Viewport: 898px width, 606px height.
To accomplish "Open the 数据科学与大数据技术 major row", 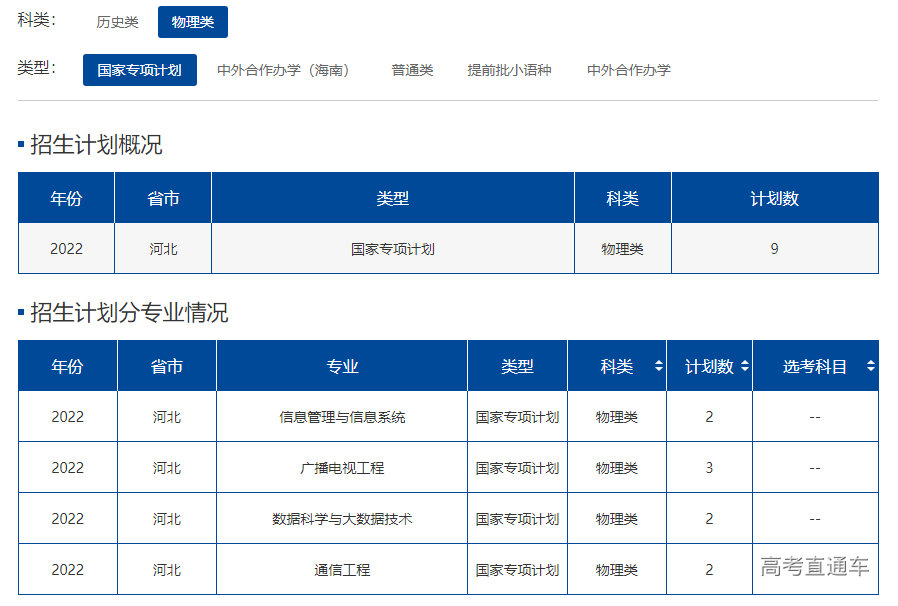I will (x=342, y=518).
